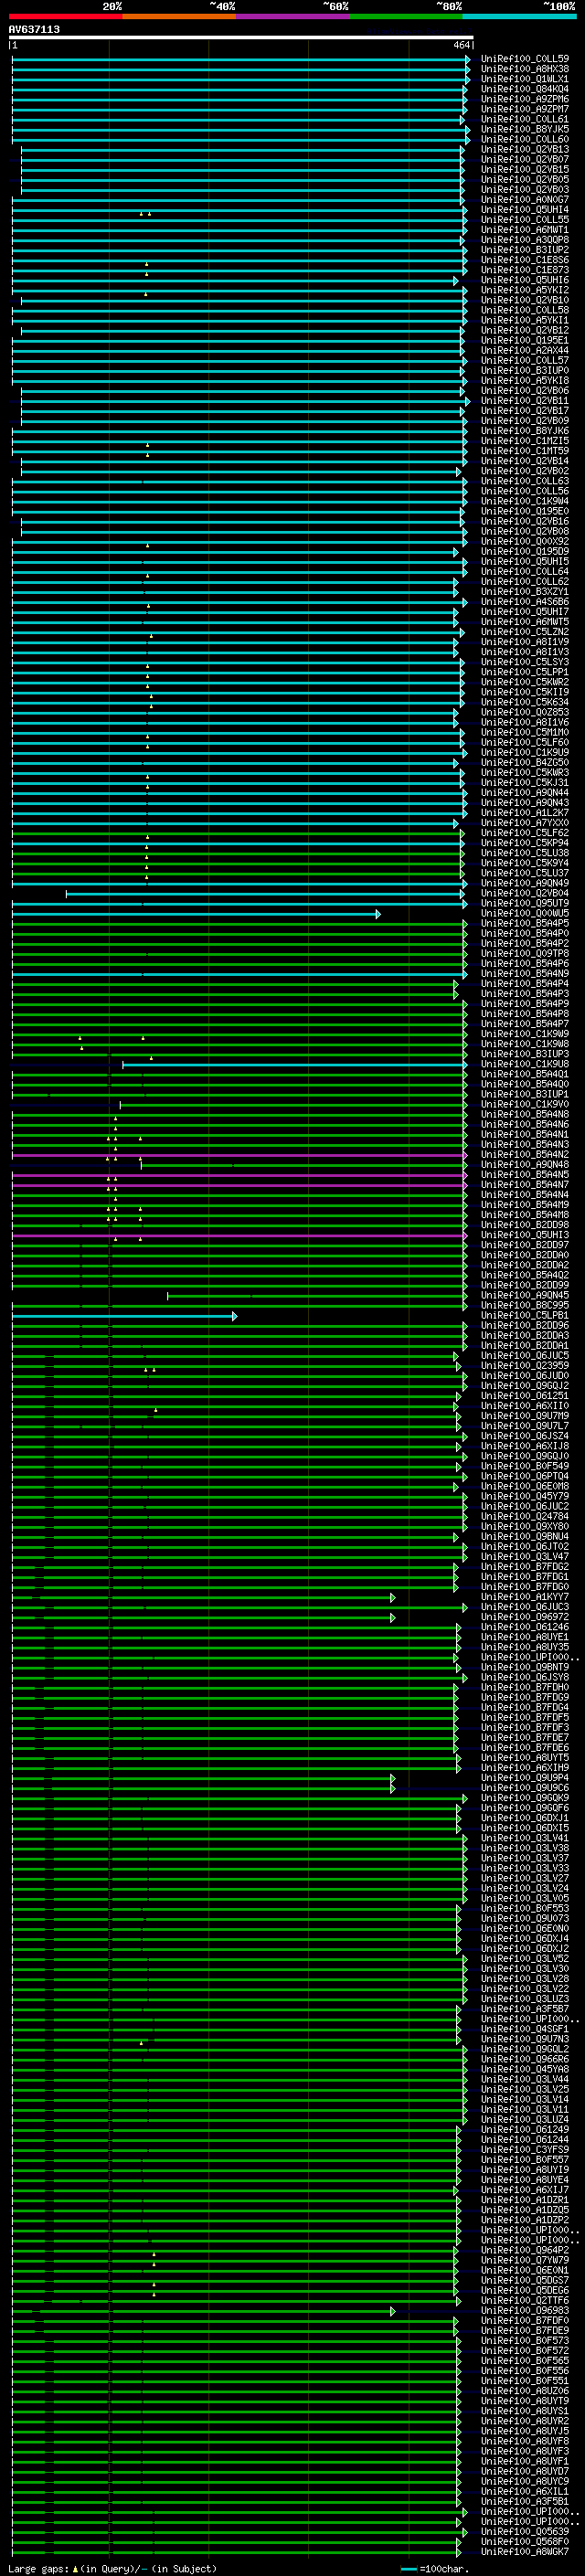The height and width of the screenshot is (2576, 585).
Task: Select label UniRef100_C1K9U8
Action: (525, 1065)
